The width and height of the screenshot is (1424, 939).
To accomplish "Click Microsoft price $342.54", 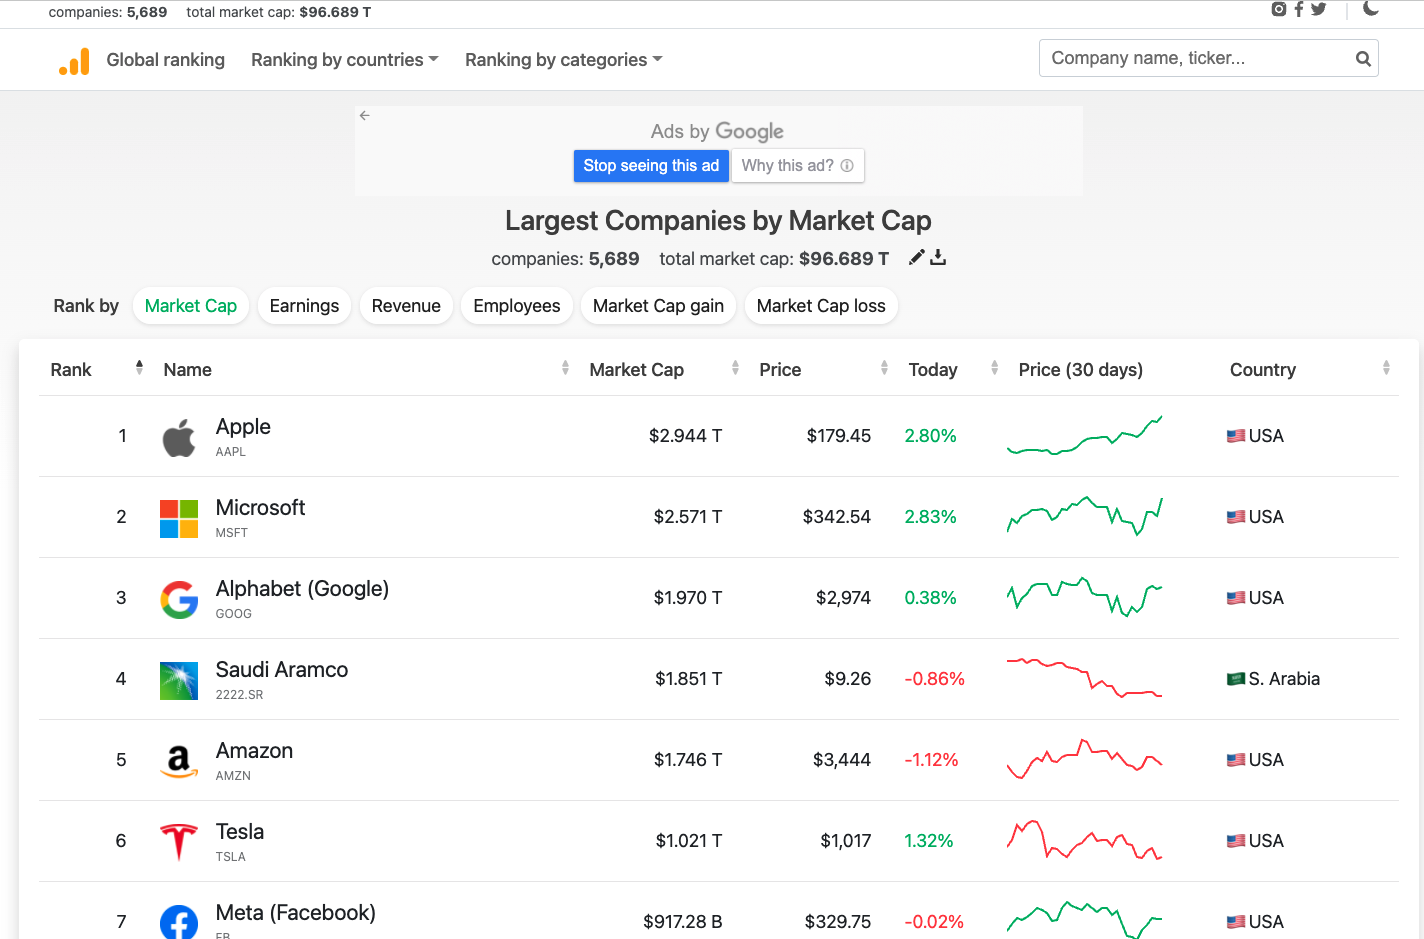I will coord(836,517).
